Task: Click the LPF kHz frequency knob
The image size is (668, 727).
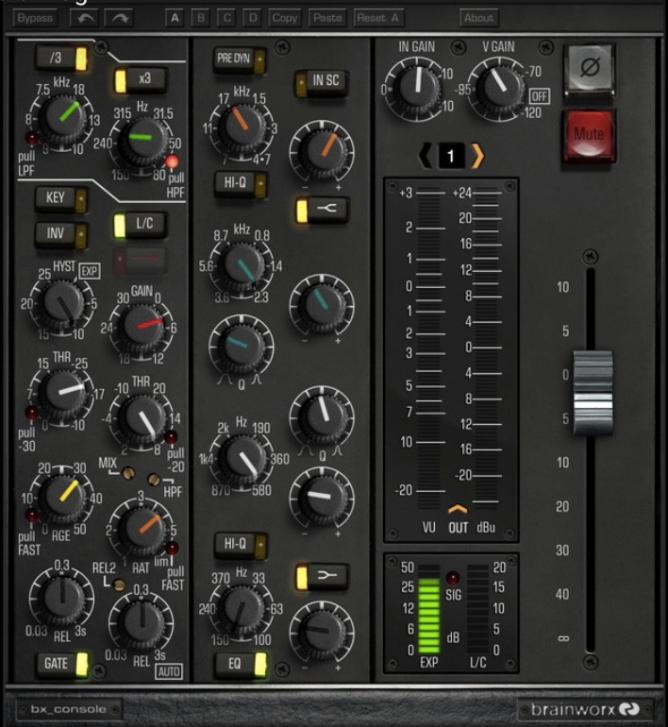Action: 62,118
